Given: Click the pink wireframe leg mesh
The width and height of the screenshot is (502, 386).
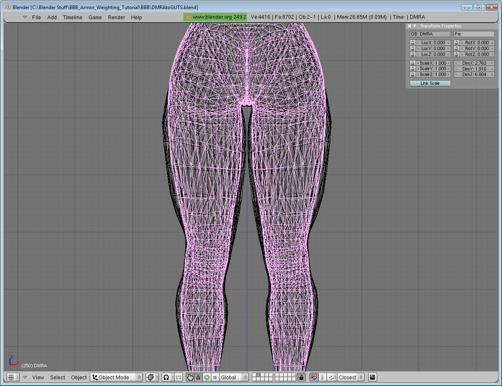Looking at the screenshot, I should 207,200.
